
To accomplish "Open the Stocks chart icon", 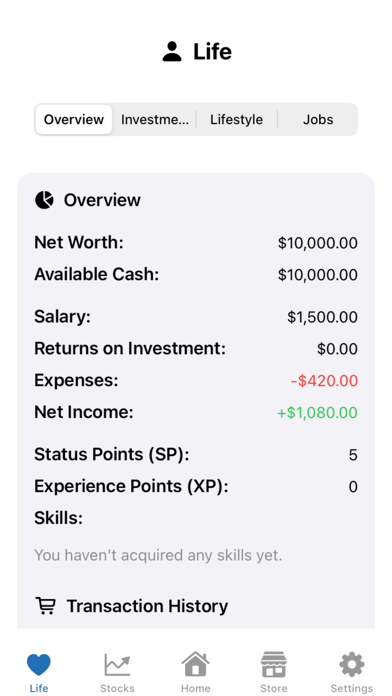I will tap(117, 665).
